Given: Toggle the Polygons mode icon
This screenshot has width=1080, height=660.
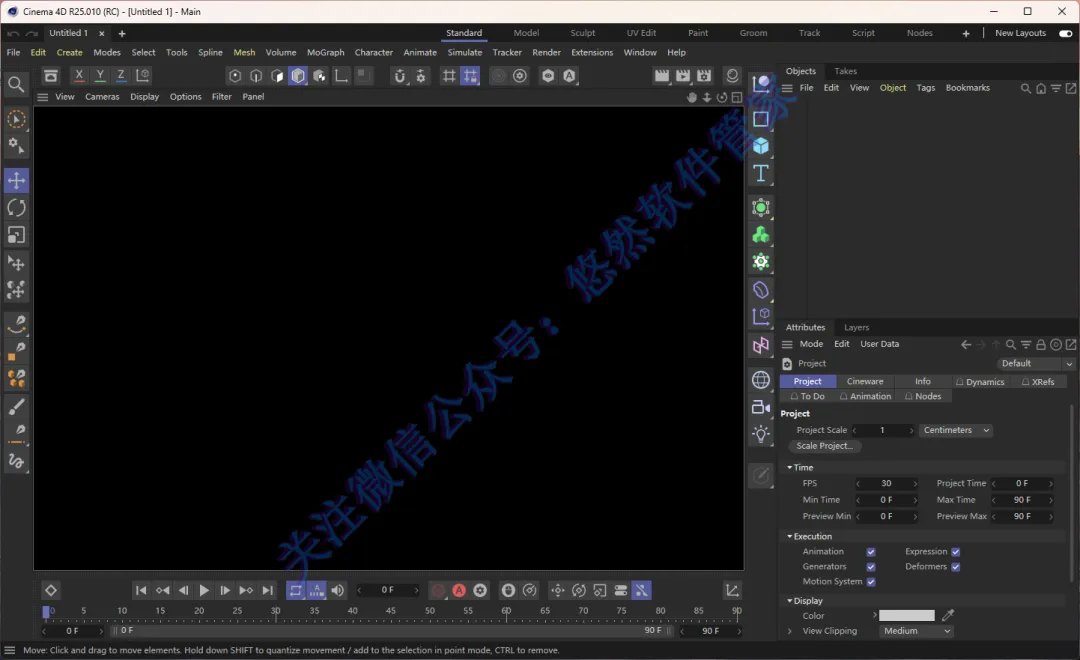Looking at the screenshot, I should pyautogui.click(x=277, y=76).
